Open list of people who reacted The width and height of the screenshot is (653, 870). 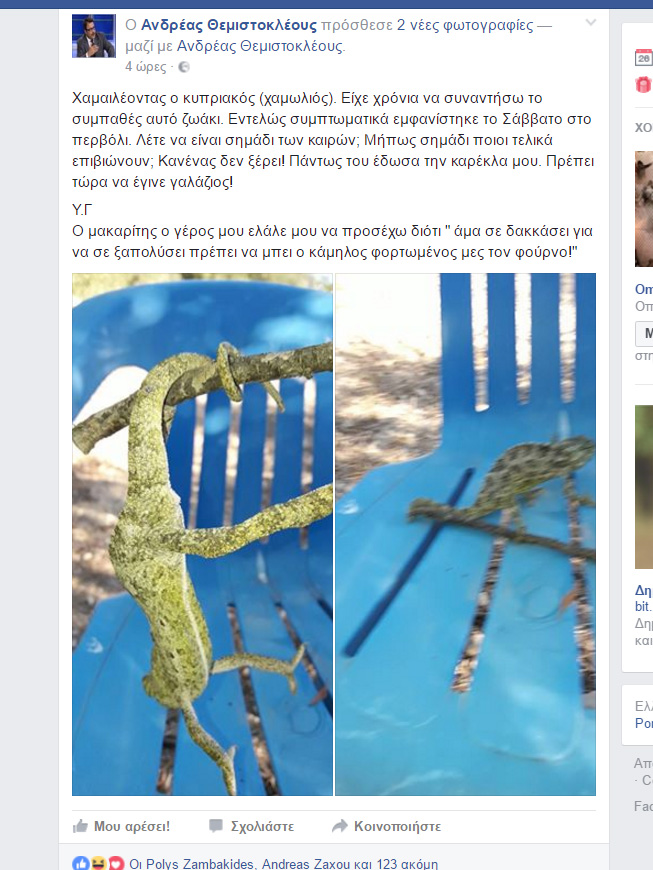[284, 864]
